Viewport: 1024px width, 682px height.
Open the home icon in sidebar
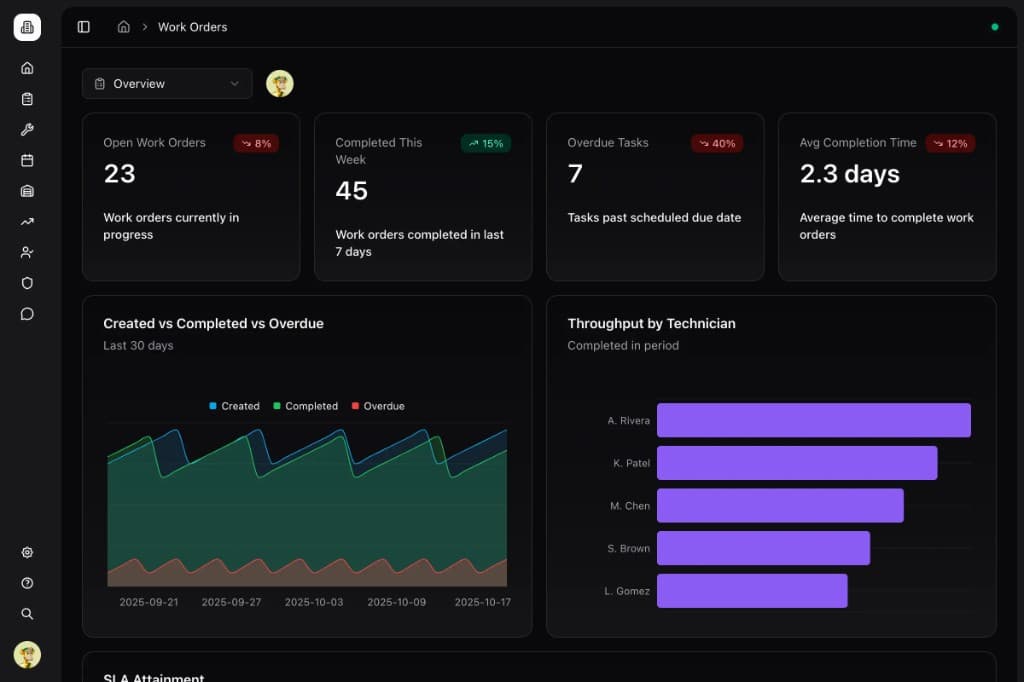coord(27,68)
